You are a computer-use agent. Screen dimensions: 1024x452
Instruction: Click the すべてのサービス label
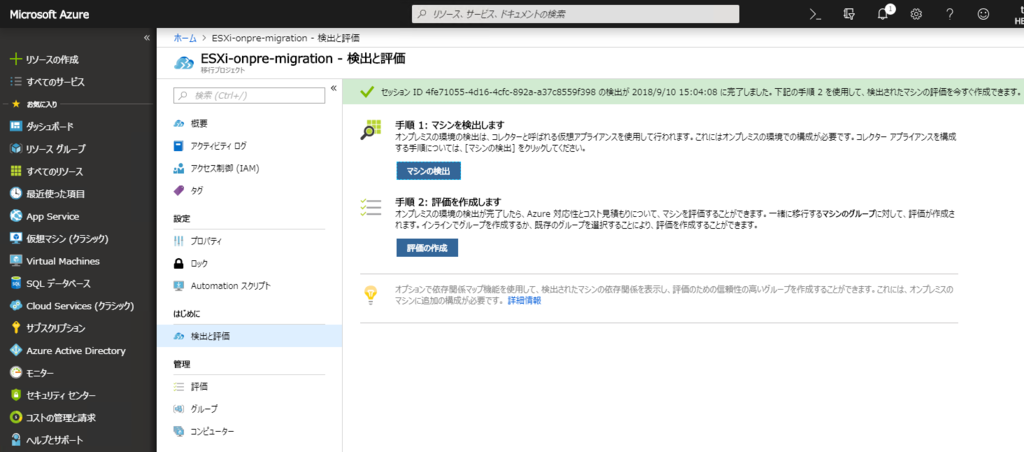(x=56, y=82)
